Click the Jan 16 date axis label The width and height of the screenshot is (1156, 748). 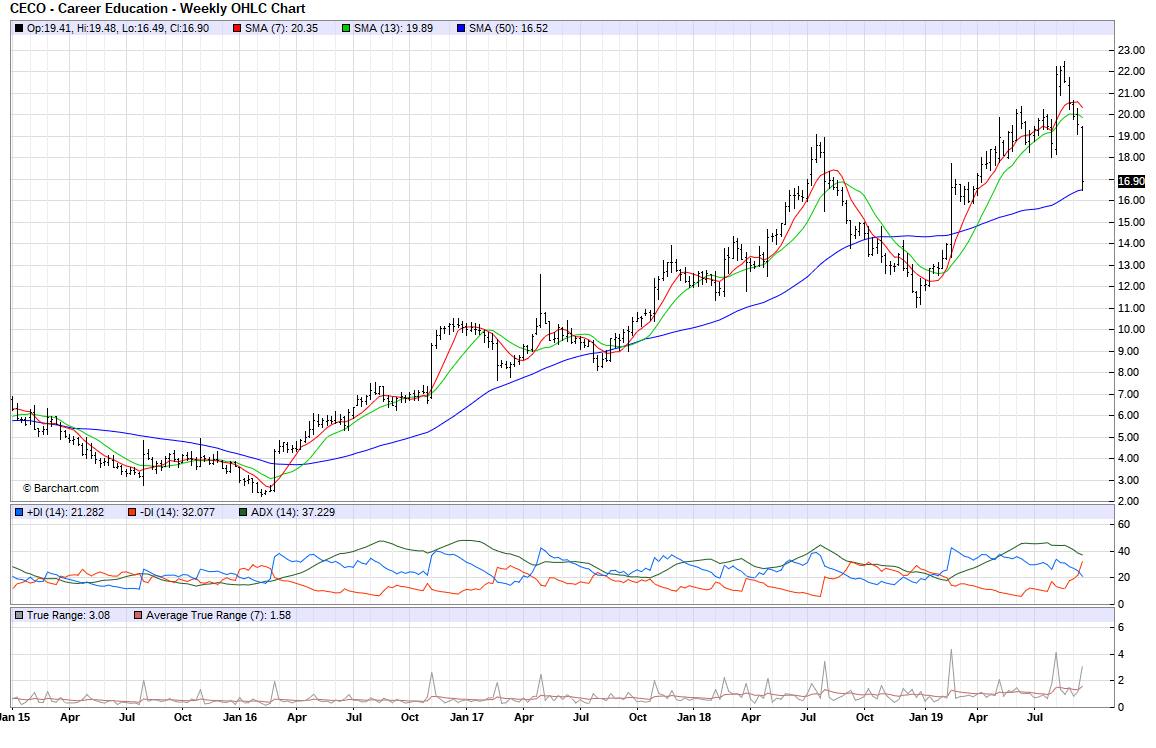[x=238, y=717]
